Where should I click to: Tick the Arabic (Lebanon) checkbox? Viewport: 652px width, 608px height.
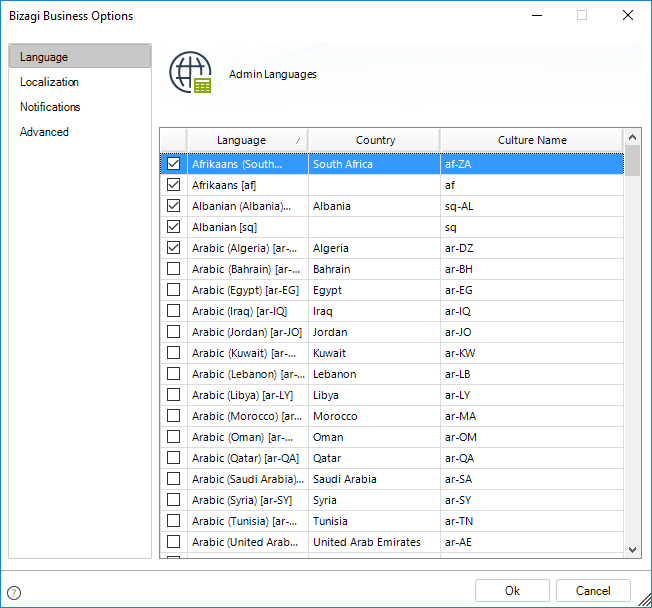173,373
